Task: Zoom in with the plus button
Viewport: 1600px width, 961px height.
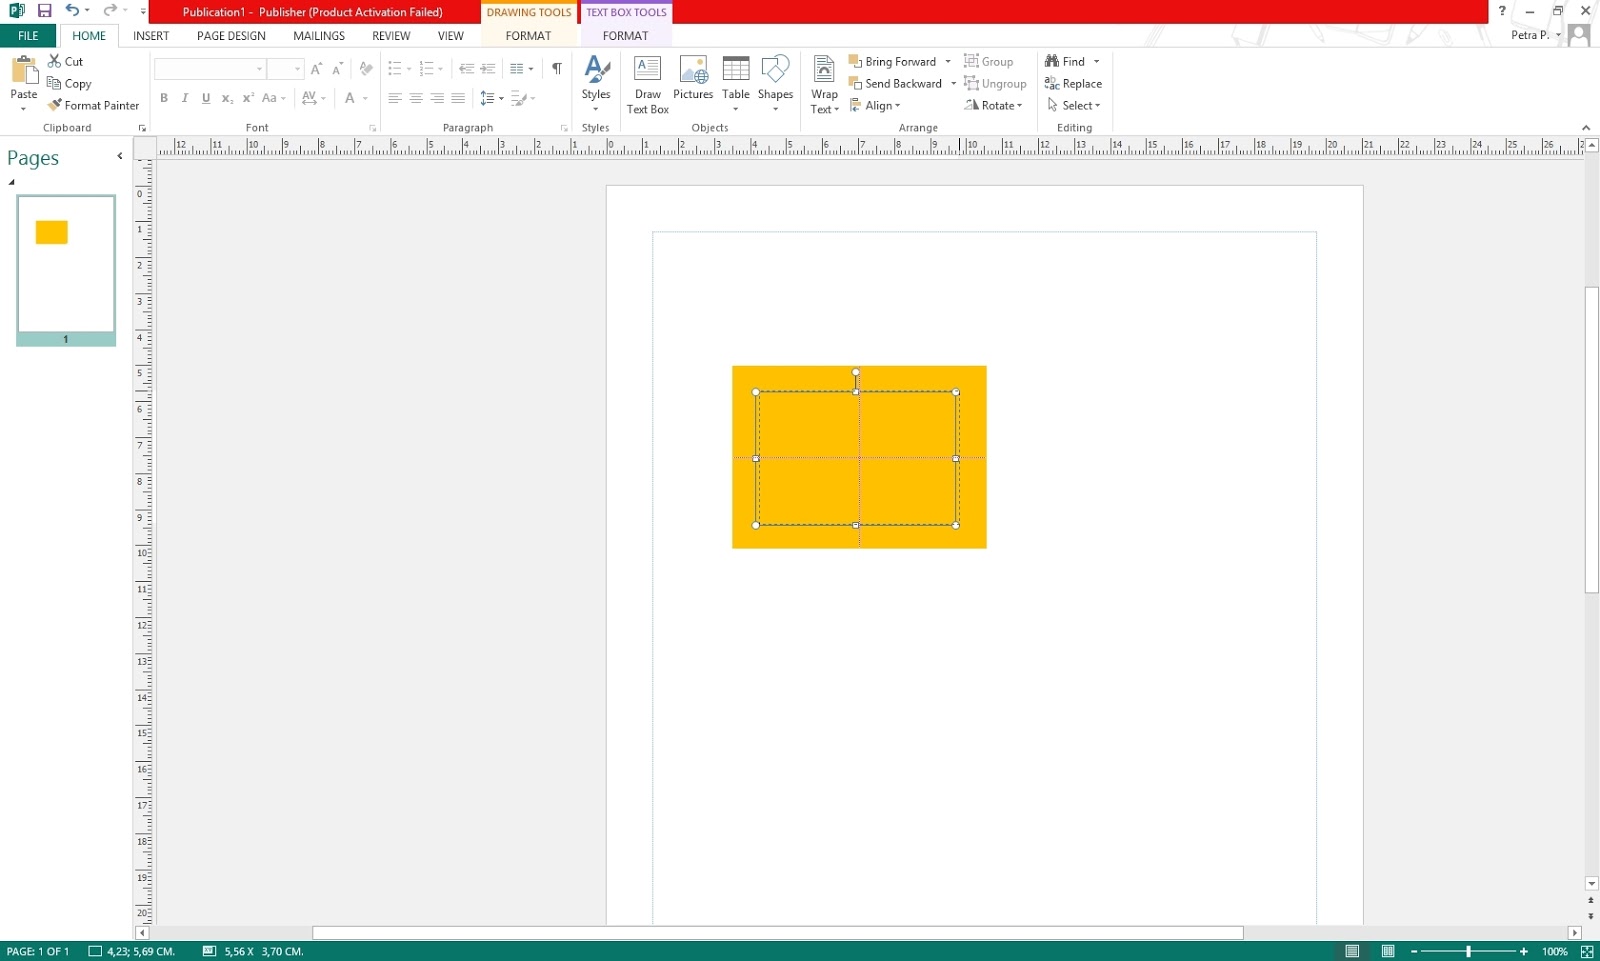Action: pos(1523,951)
